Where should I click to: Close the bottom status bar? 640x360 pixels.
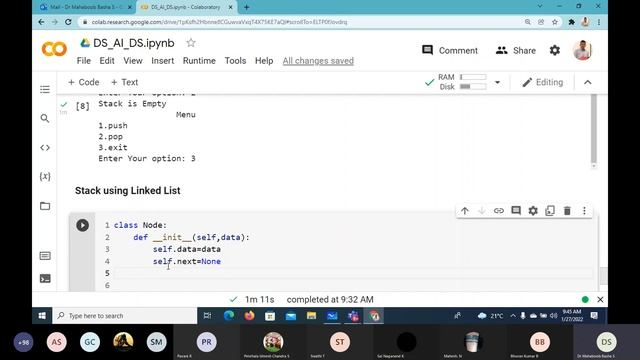600,300
